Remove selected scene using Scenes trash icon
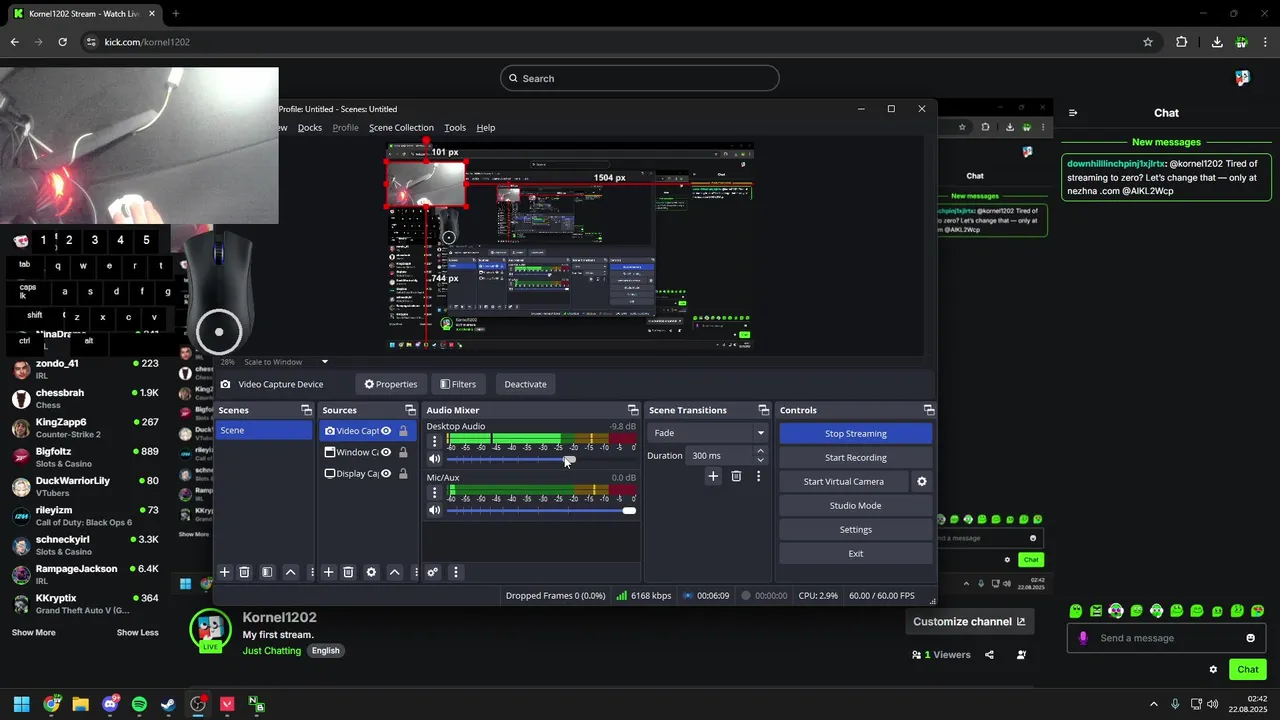 tap(244, 572)
